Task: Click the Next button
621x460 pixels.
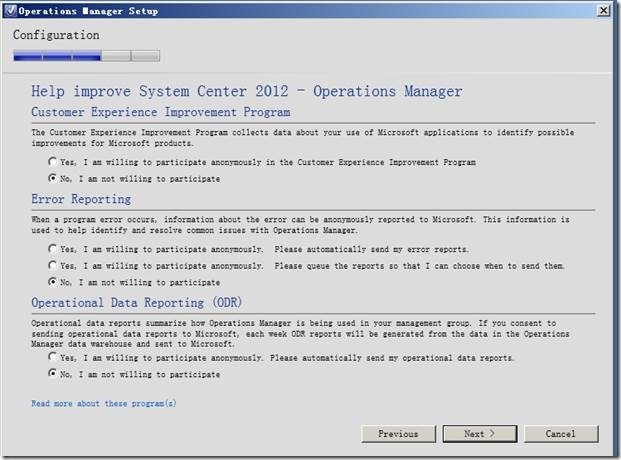Action: point(480,434)
